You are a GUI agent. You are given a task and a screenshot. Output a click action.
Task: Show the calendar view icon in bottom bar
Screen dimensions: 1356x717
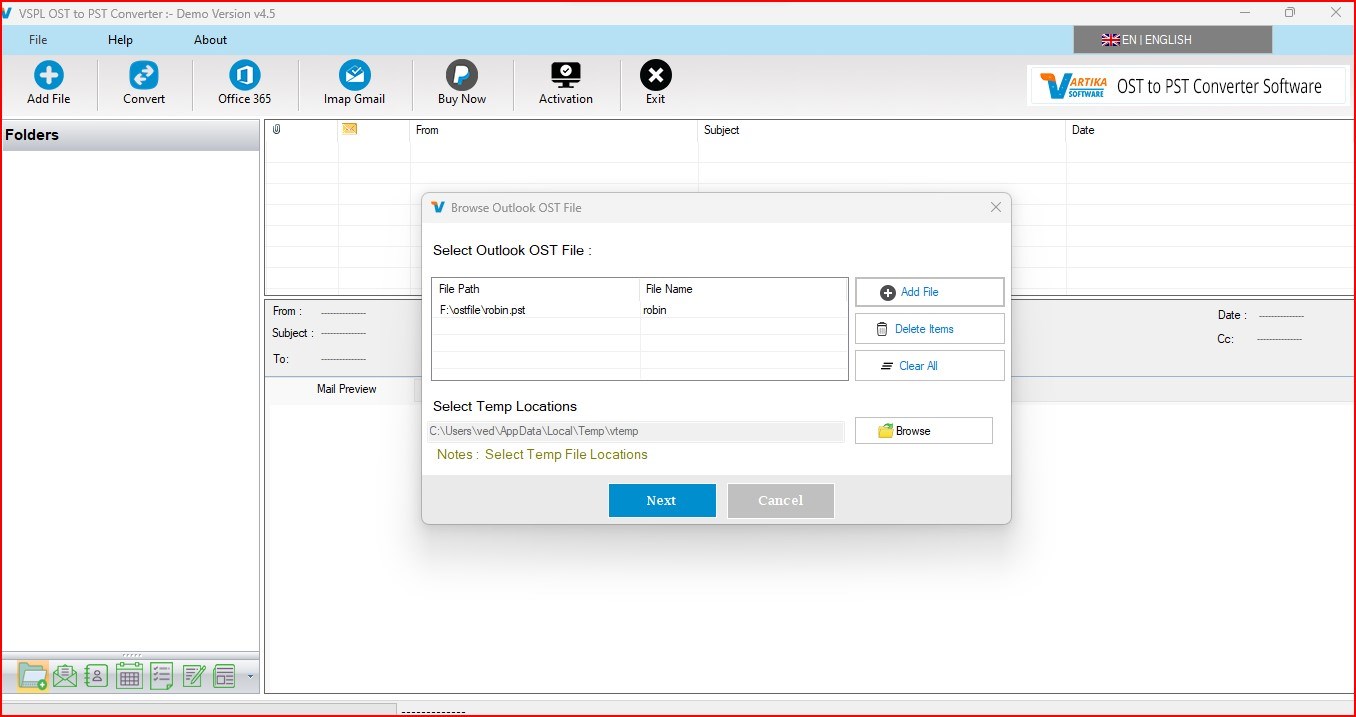point(129,676)
